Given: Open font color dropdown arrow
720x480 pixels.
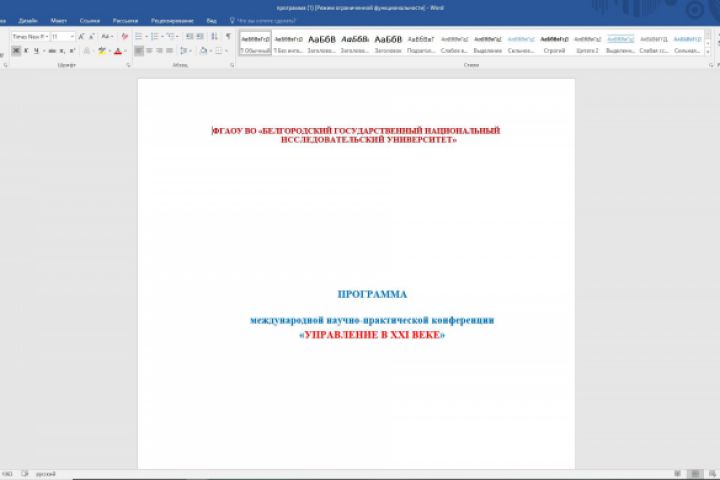Looking at the screenshot, I should [125, 51].
